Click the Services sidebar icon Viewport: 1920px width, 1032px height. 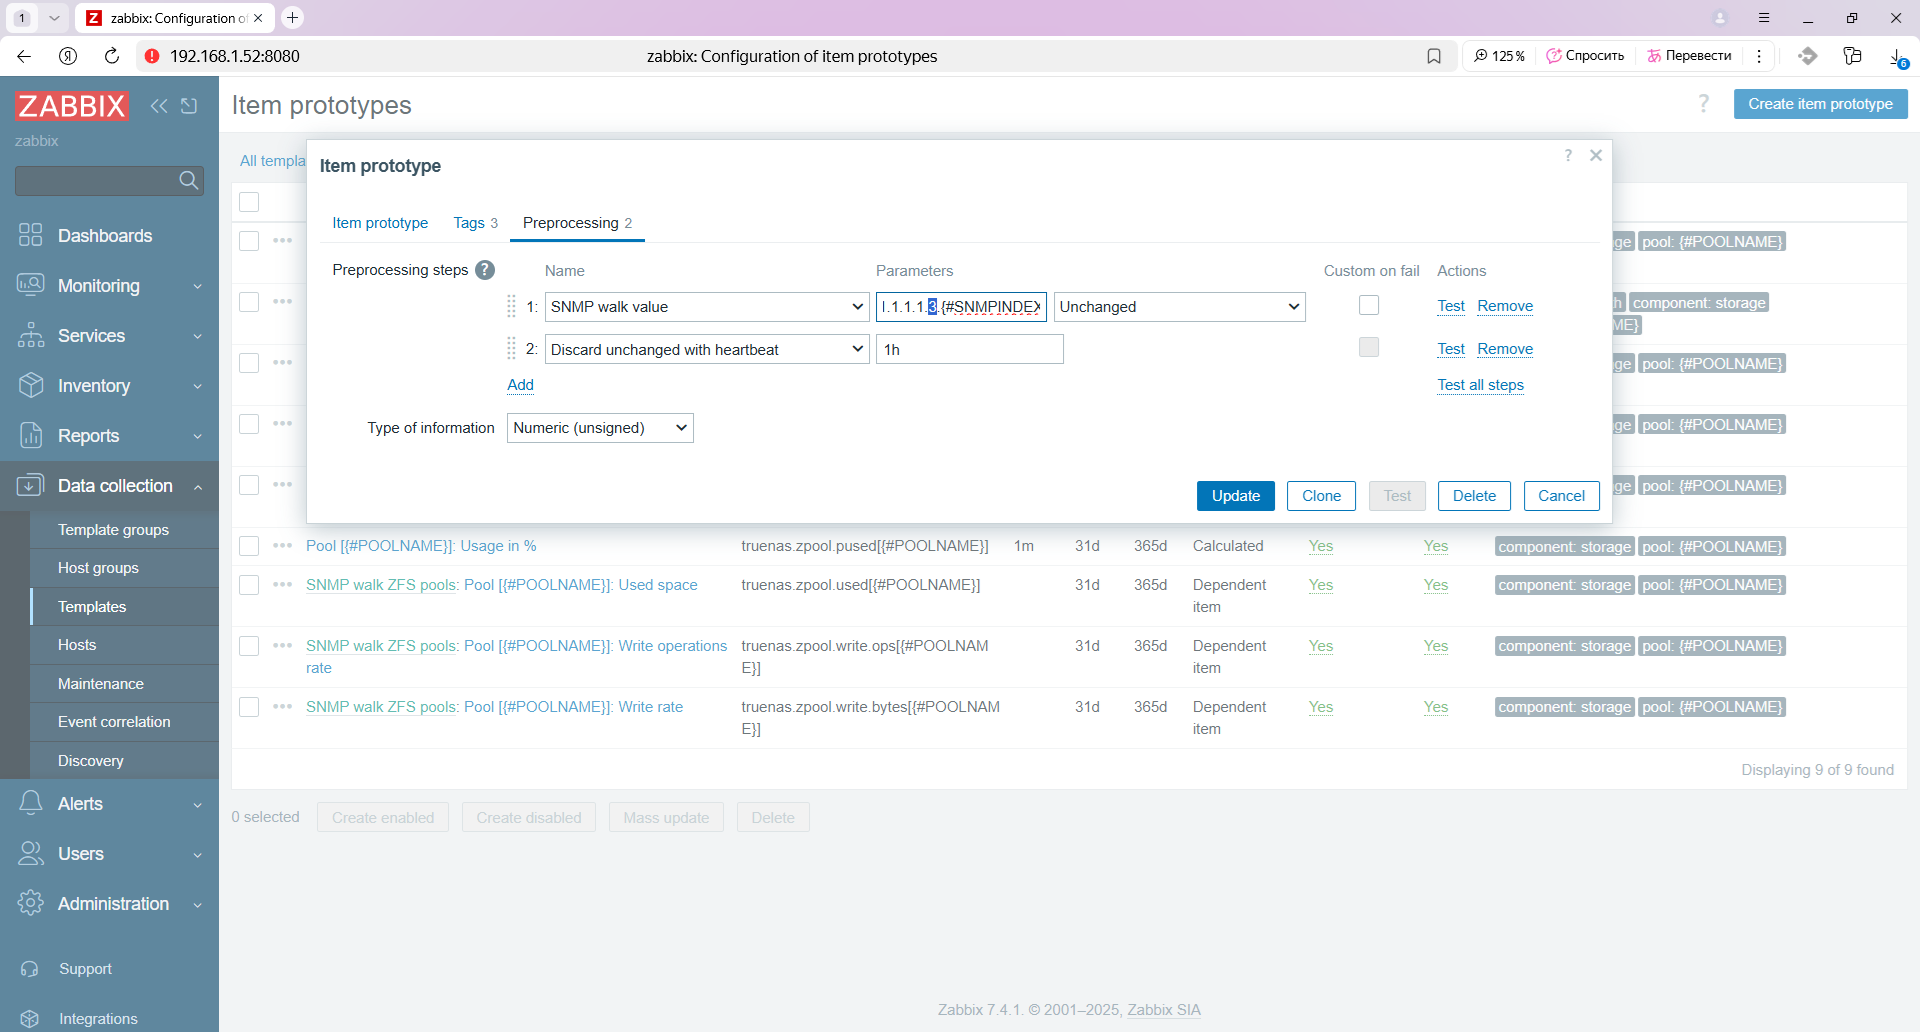[31, 335]
